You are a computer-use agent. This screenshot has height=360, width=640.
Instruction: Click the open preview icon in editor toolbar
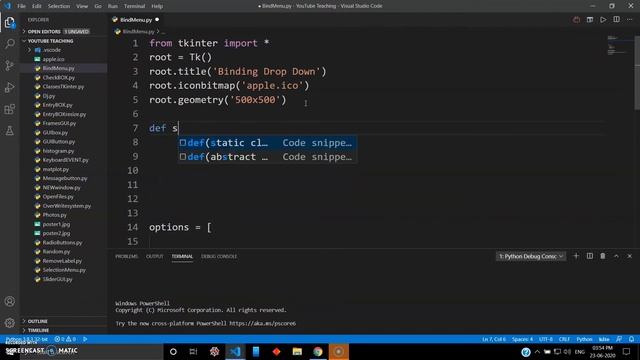pyautogui.click(x=590, y=20)
